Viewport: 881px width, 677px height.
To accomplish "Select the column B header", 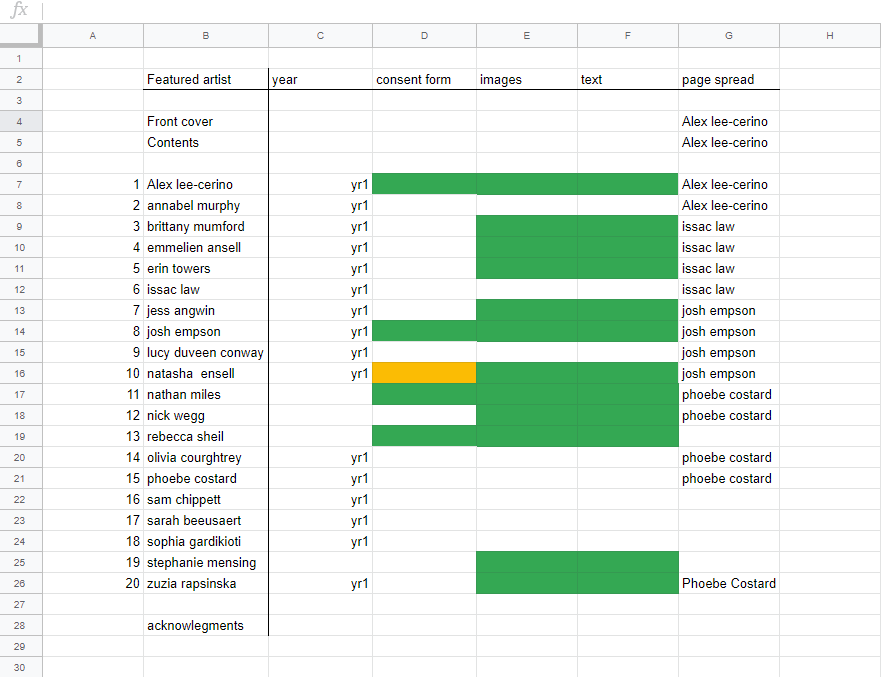I will pos(205,36).
